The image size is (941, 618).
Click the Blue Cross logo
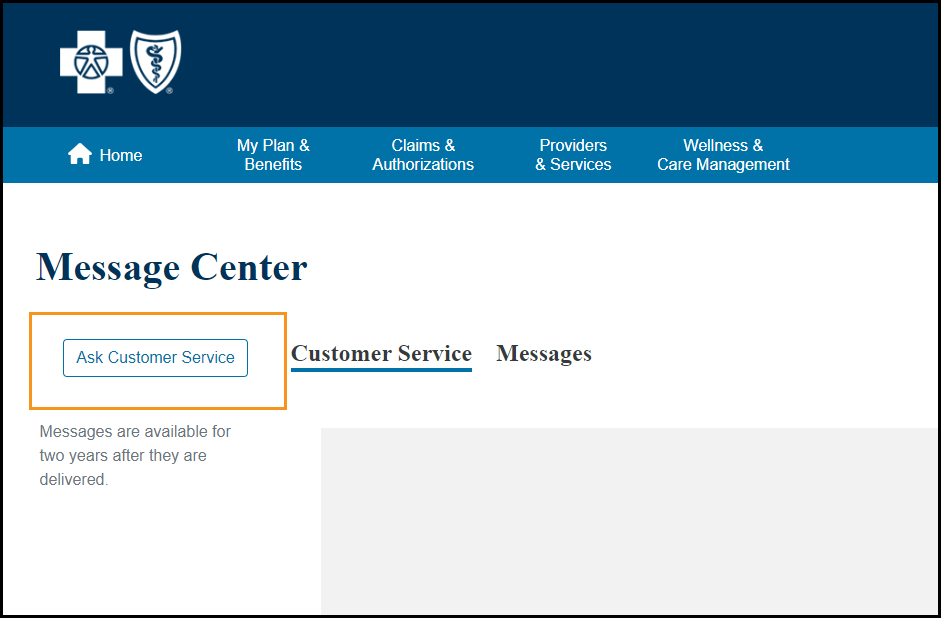[90, 60]
